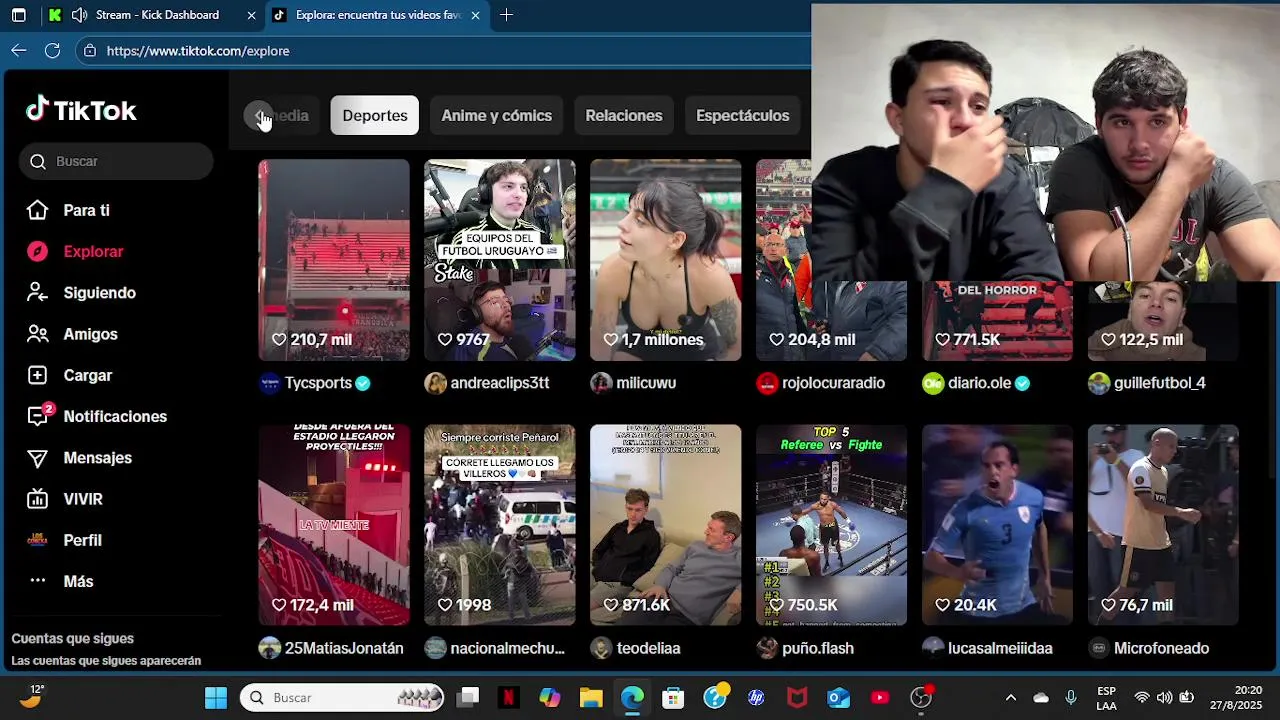1280x720 pixels.
Task: Open Notificaciones icon with red badge
Action: [x=38, y=415]
